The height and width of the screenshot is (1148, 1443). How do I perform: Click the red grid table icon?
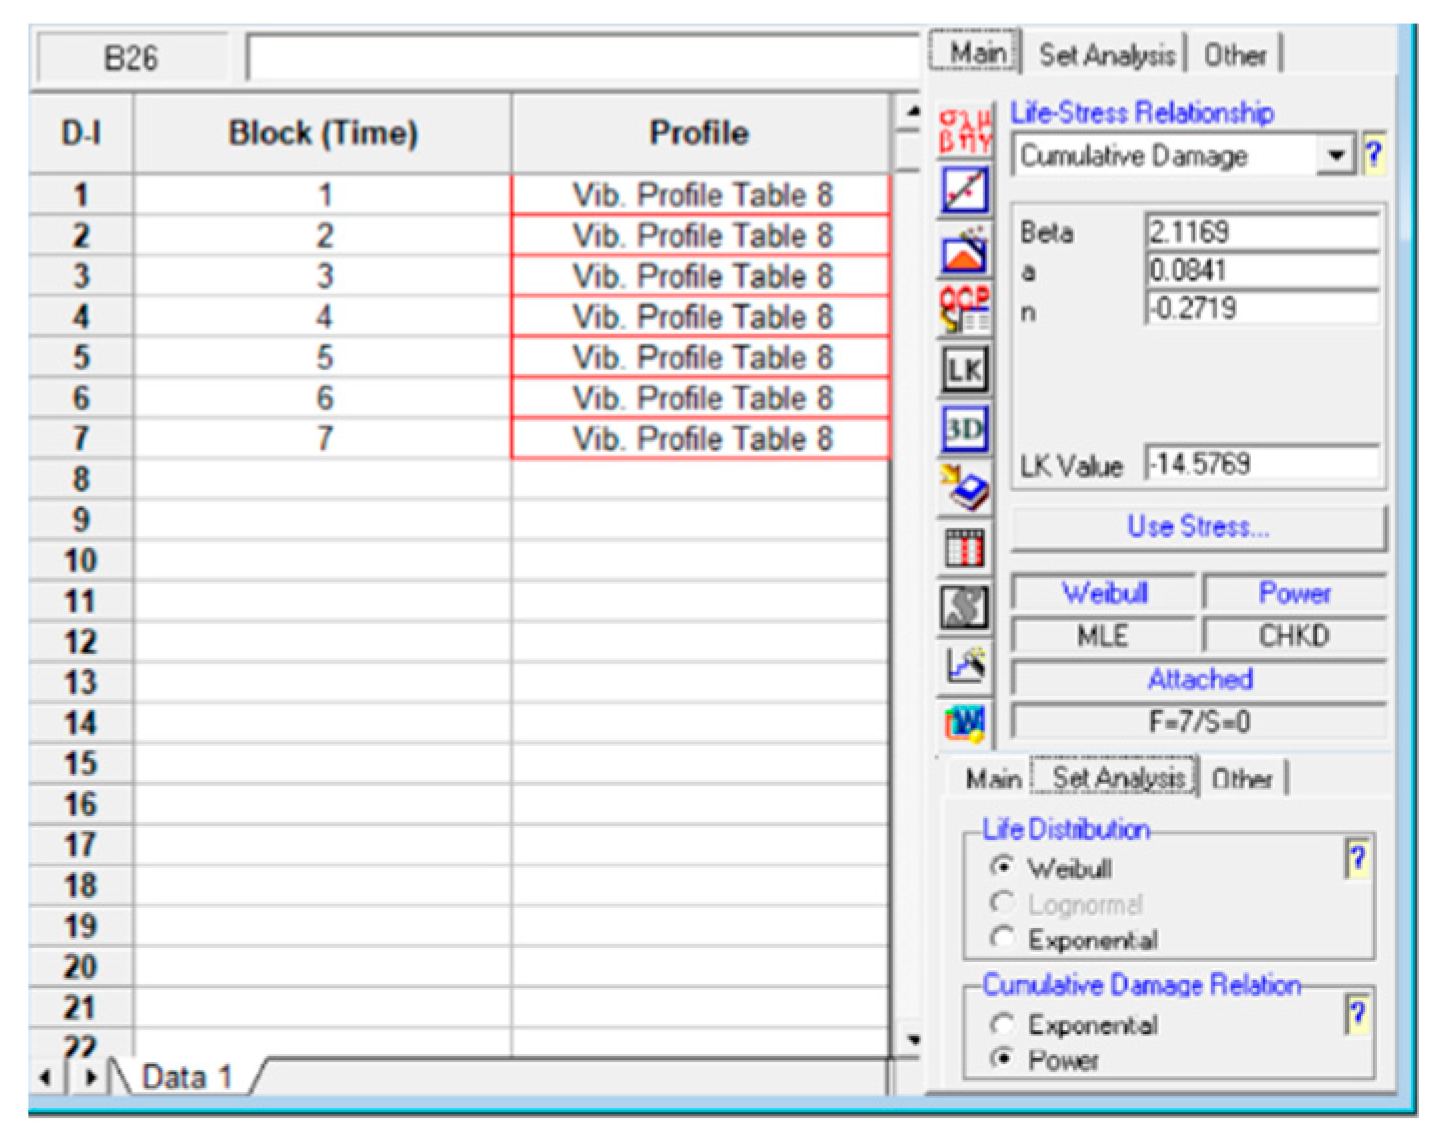click(964, 548)
